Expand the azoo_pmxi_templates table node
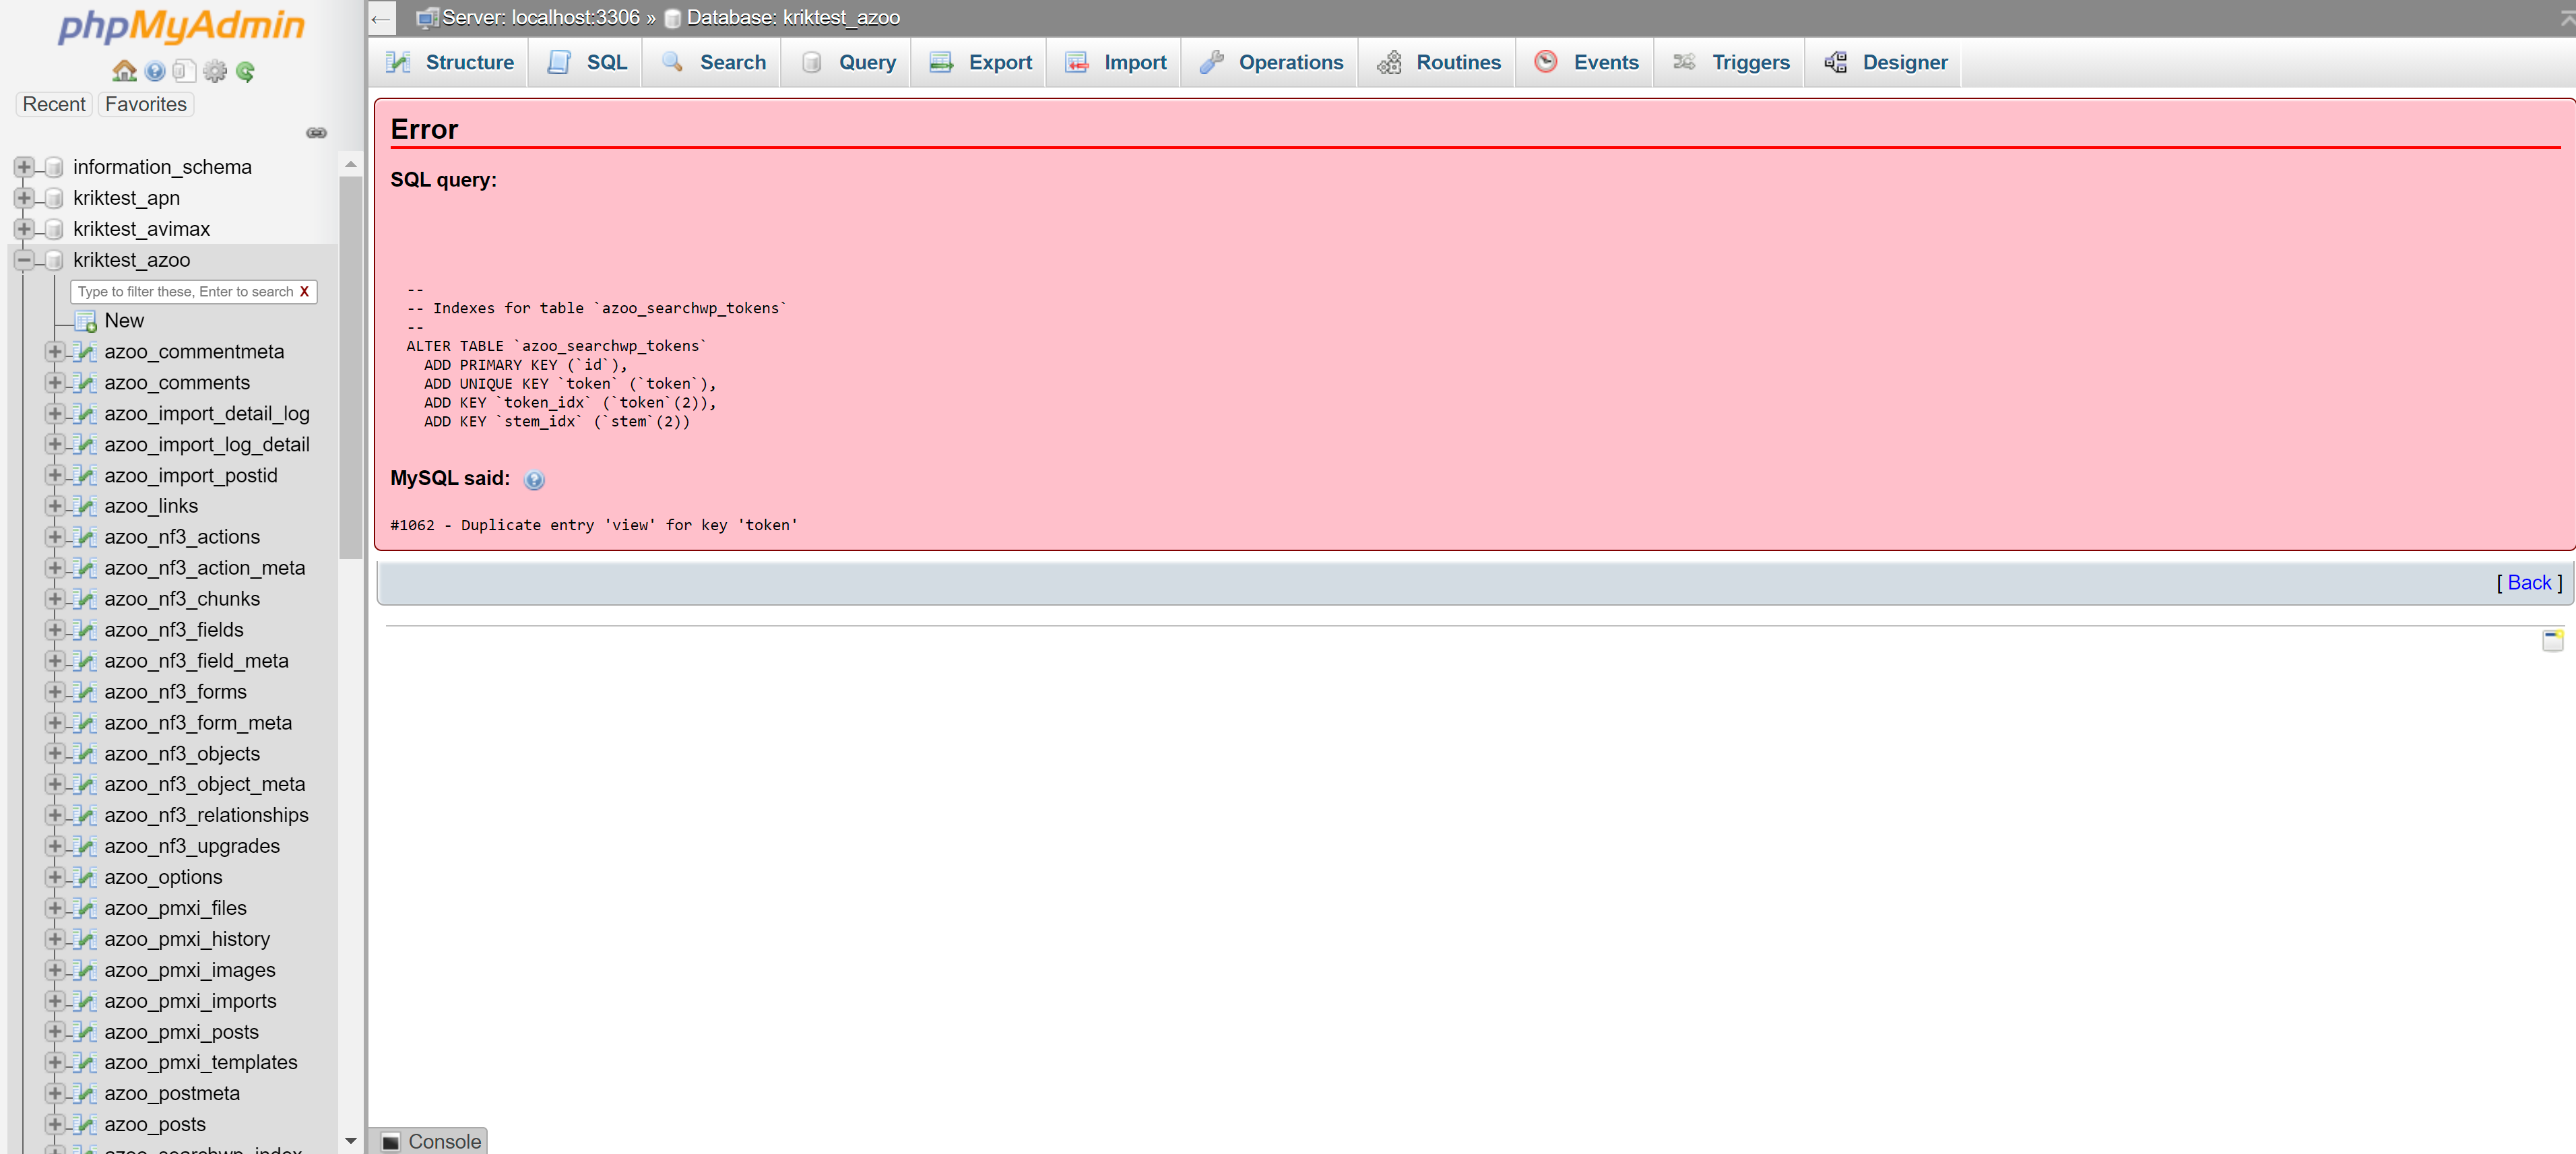 pos(55,1062)
